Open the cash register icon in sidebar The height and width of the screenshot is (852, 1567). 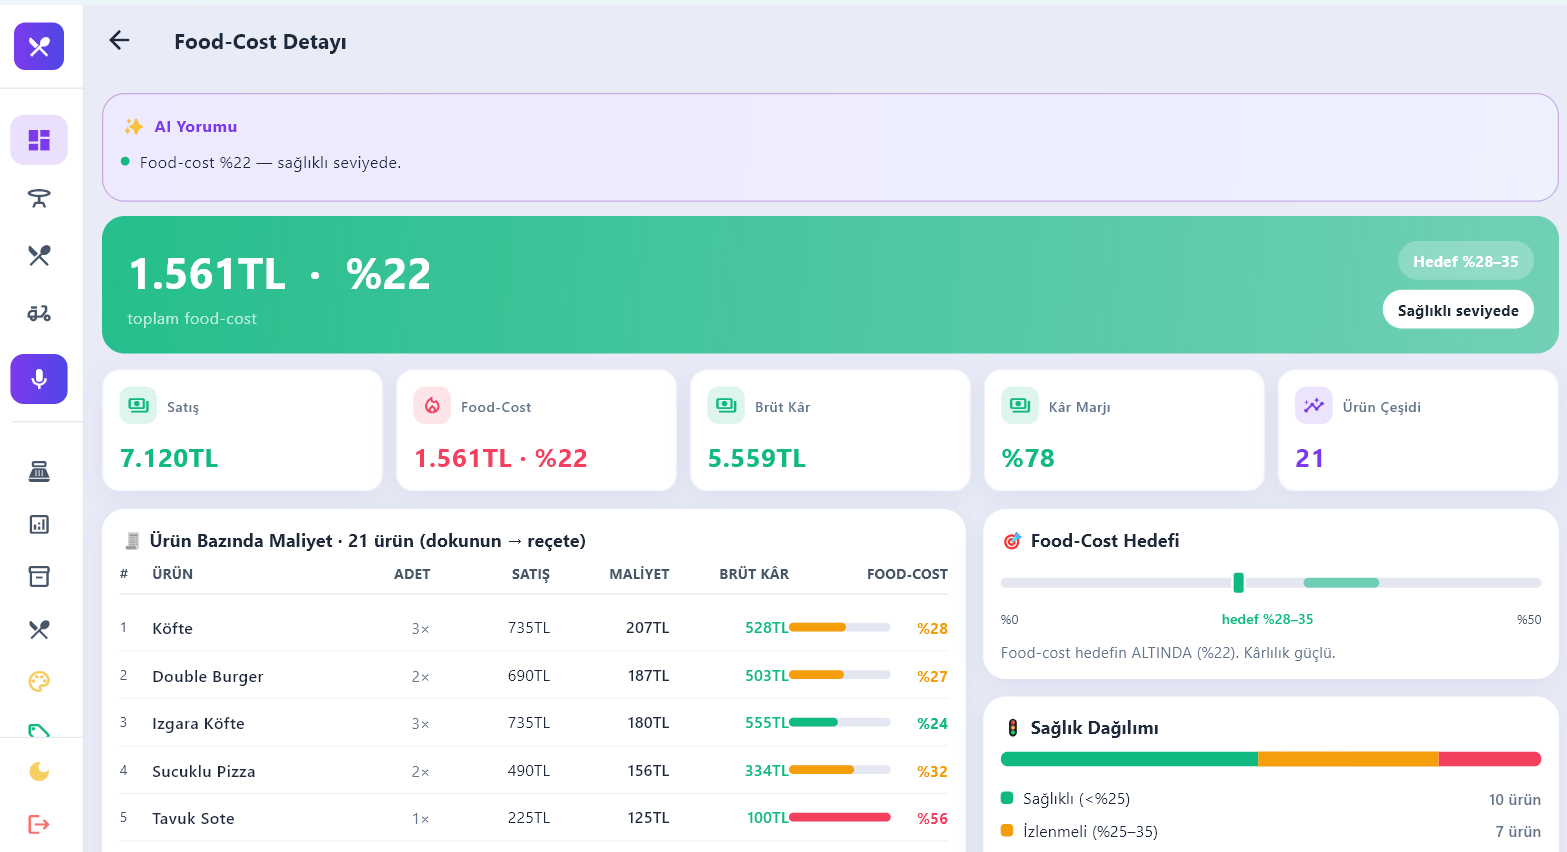pos(39,472)
